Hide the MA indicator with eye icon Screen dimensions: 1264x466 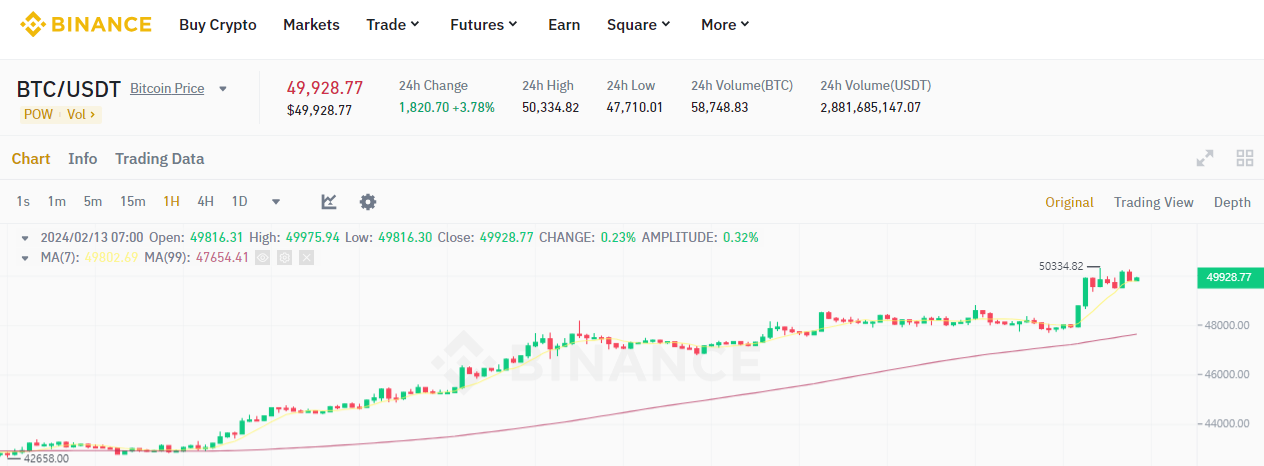pyautogui.click(x=263, y=258)
